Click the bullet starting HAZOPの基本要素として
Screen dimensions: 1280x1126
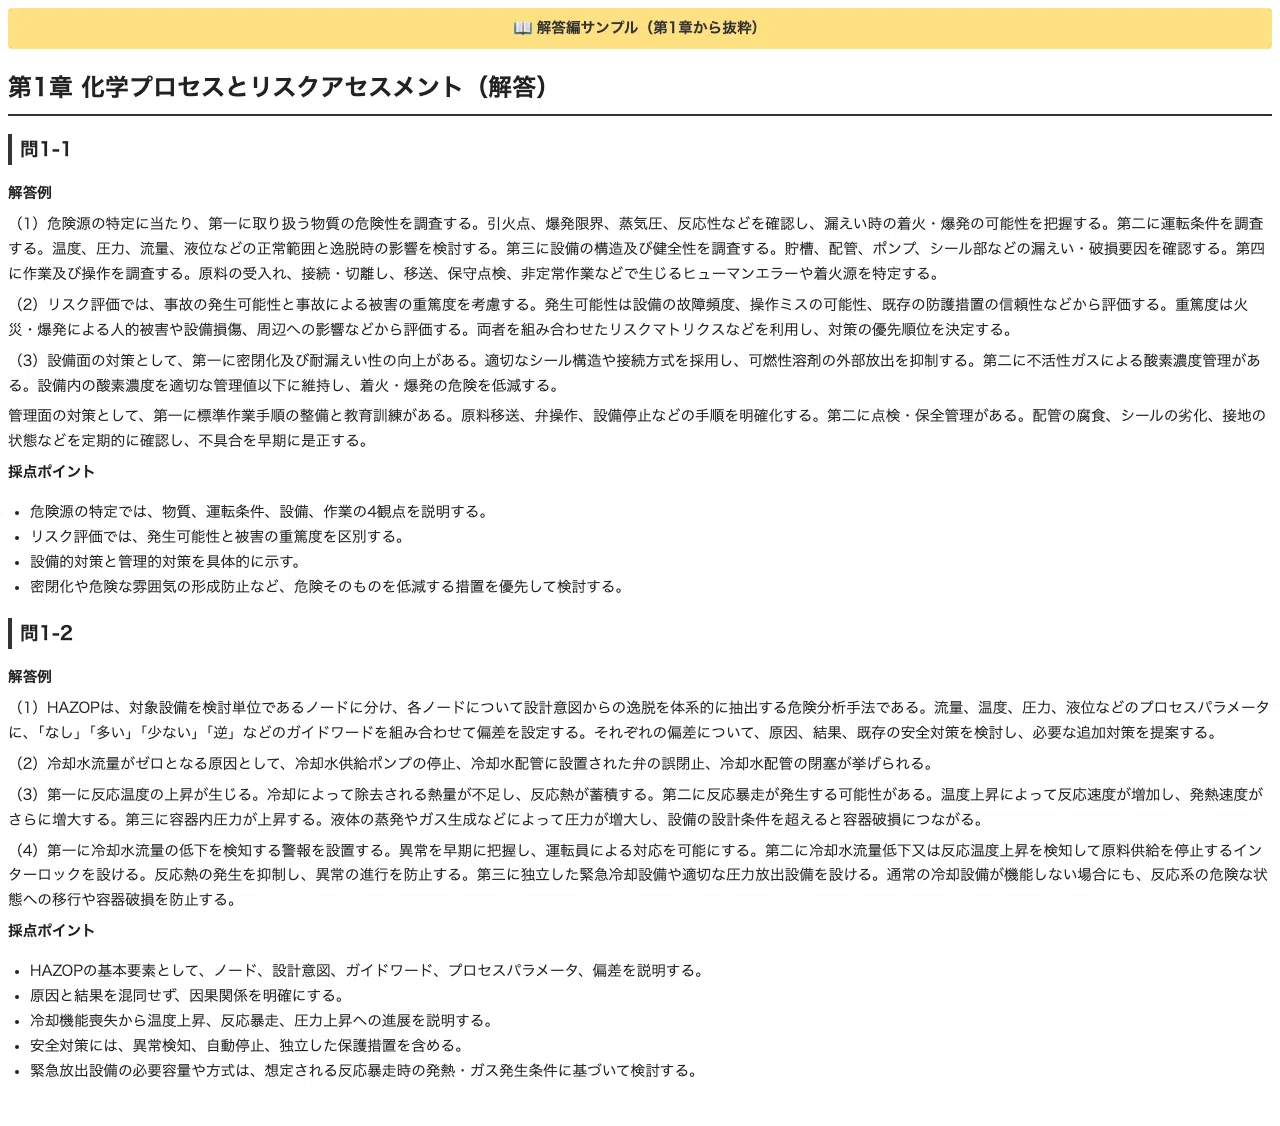tap(369, 970)
